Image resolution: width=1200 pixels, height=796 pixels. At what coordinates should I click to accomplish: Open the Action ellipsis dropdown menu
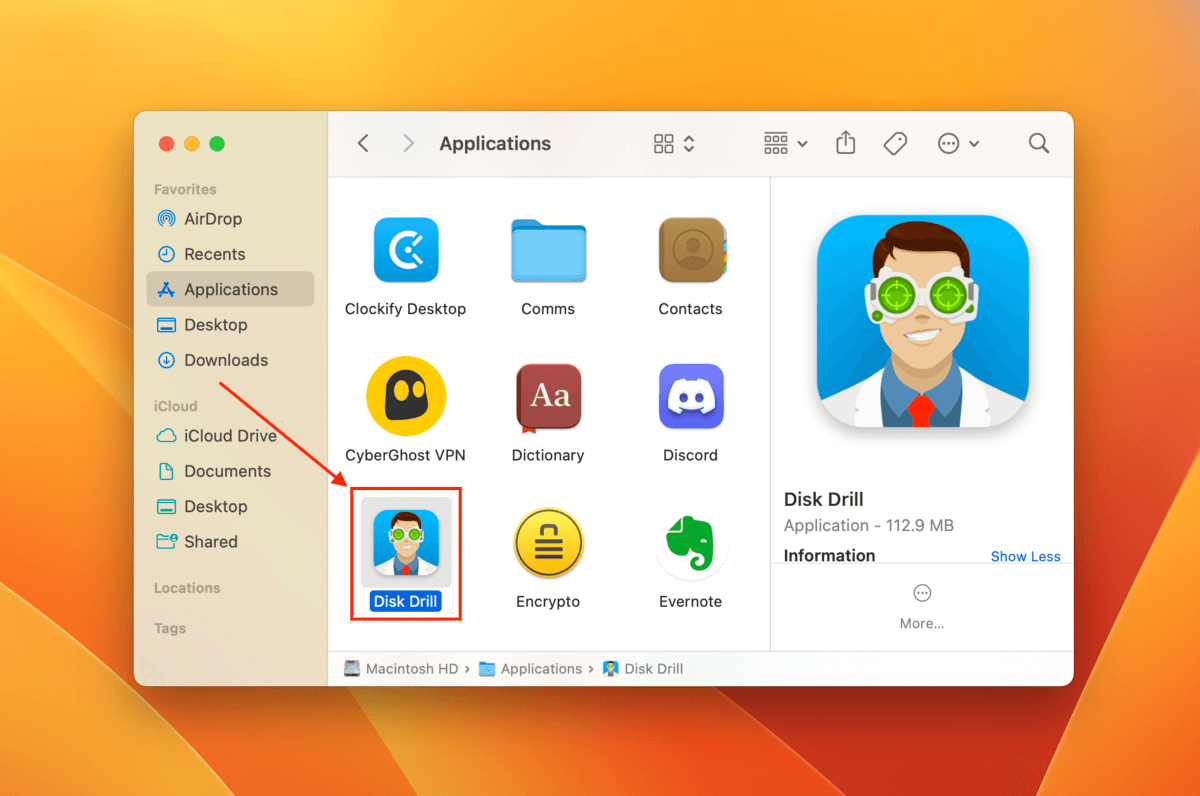point(958,144)
